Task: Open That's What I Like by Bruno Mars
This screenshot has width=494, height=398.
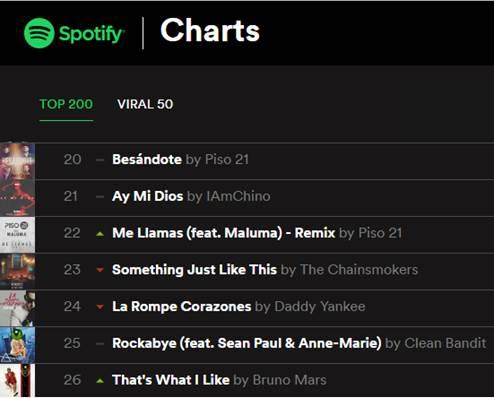Action: coord(219,380)
